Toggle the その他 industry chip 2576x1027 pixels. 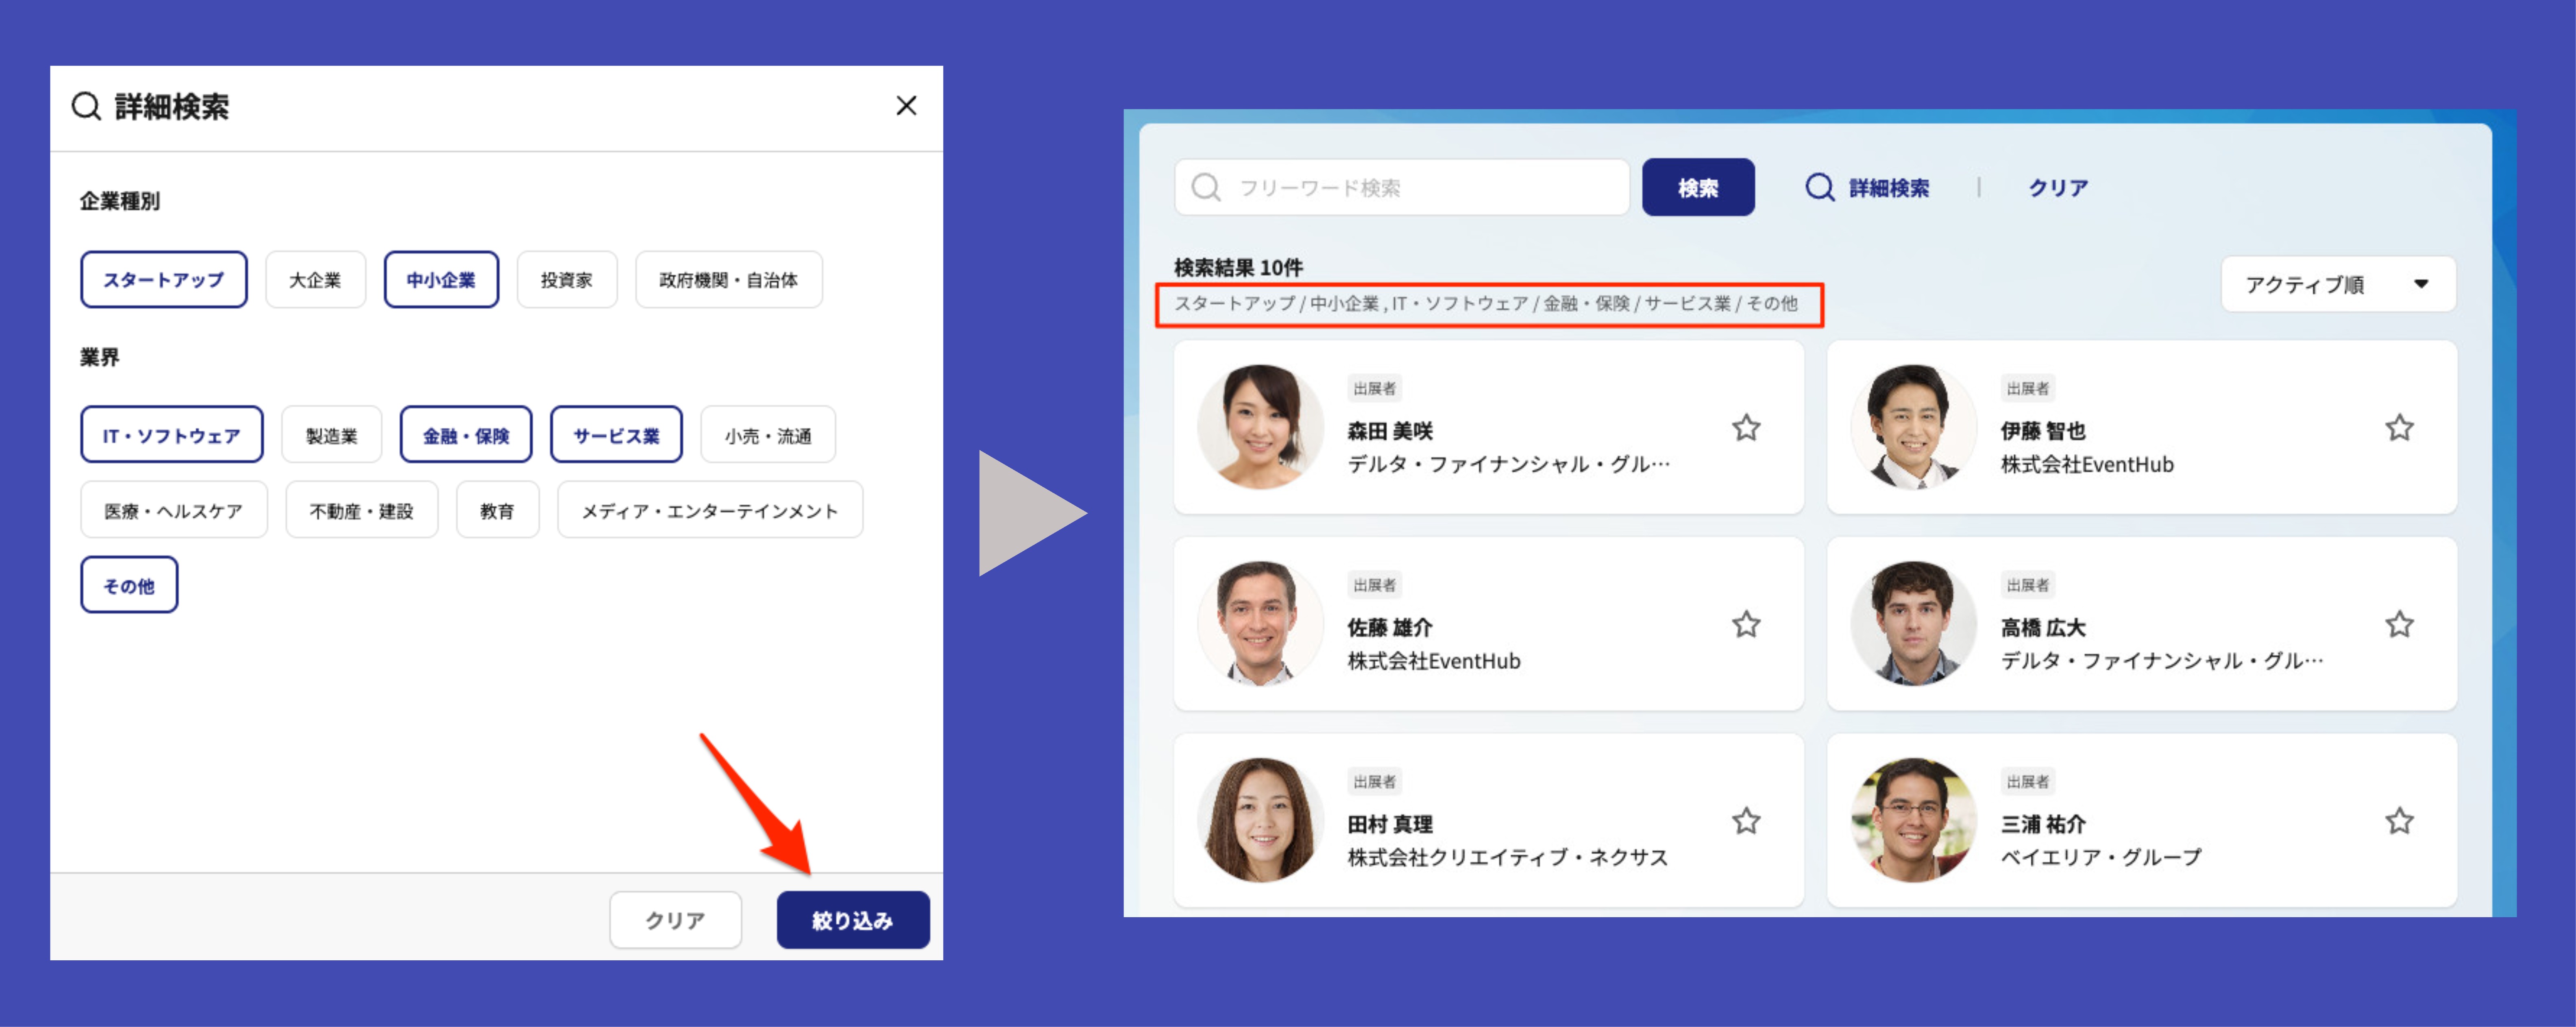pyautogui.click(x=129, y=585)
